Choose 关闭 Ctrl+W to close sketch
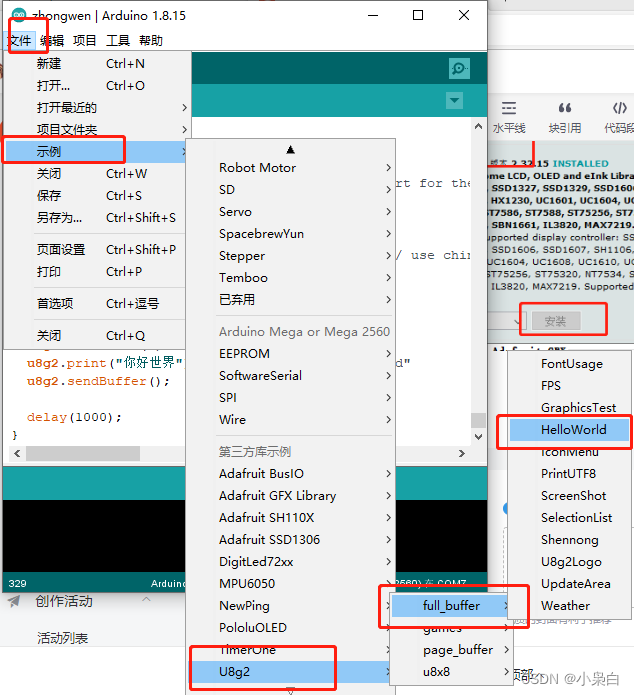This screenshot has height=695, width=634. coord(94,174)
